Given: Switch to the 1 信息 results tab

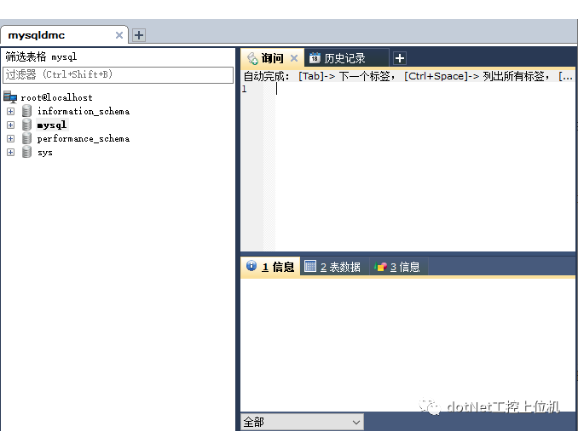Looking at the screenshot, I should 270,267.
